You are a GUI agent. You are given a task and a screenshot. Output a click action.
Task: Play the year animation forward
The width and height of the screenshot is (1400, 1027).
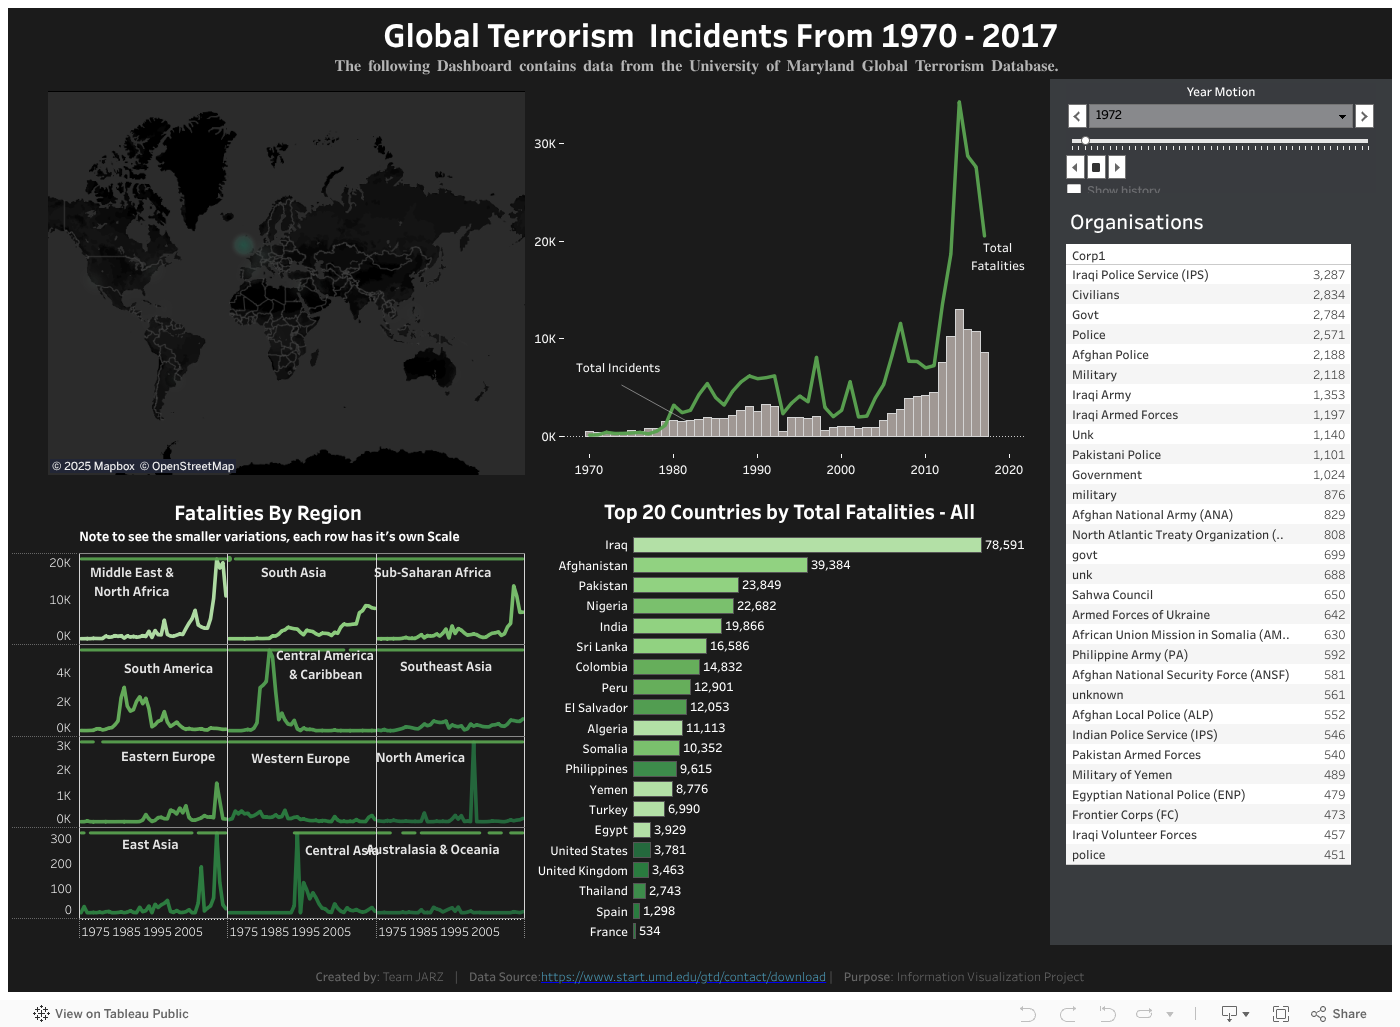[x=1117, y=167]
